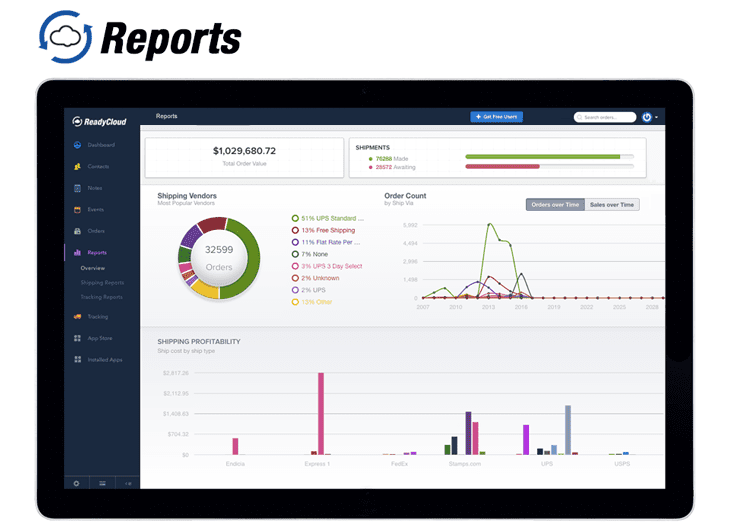730x532 pixels.
Task: Click the light blue tall UPS bar
Action: (568, 430)
